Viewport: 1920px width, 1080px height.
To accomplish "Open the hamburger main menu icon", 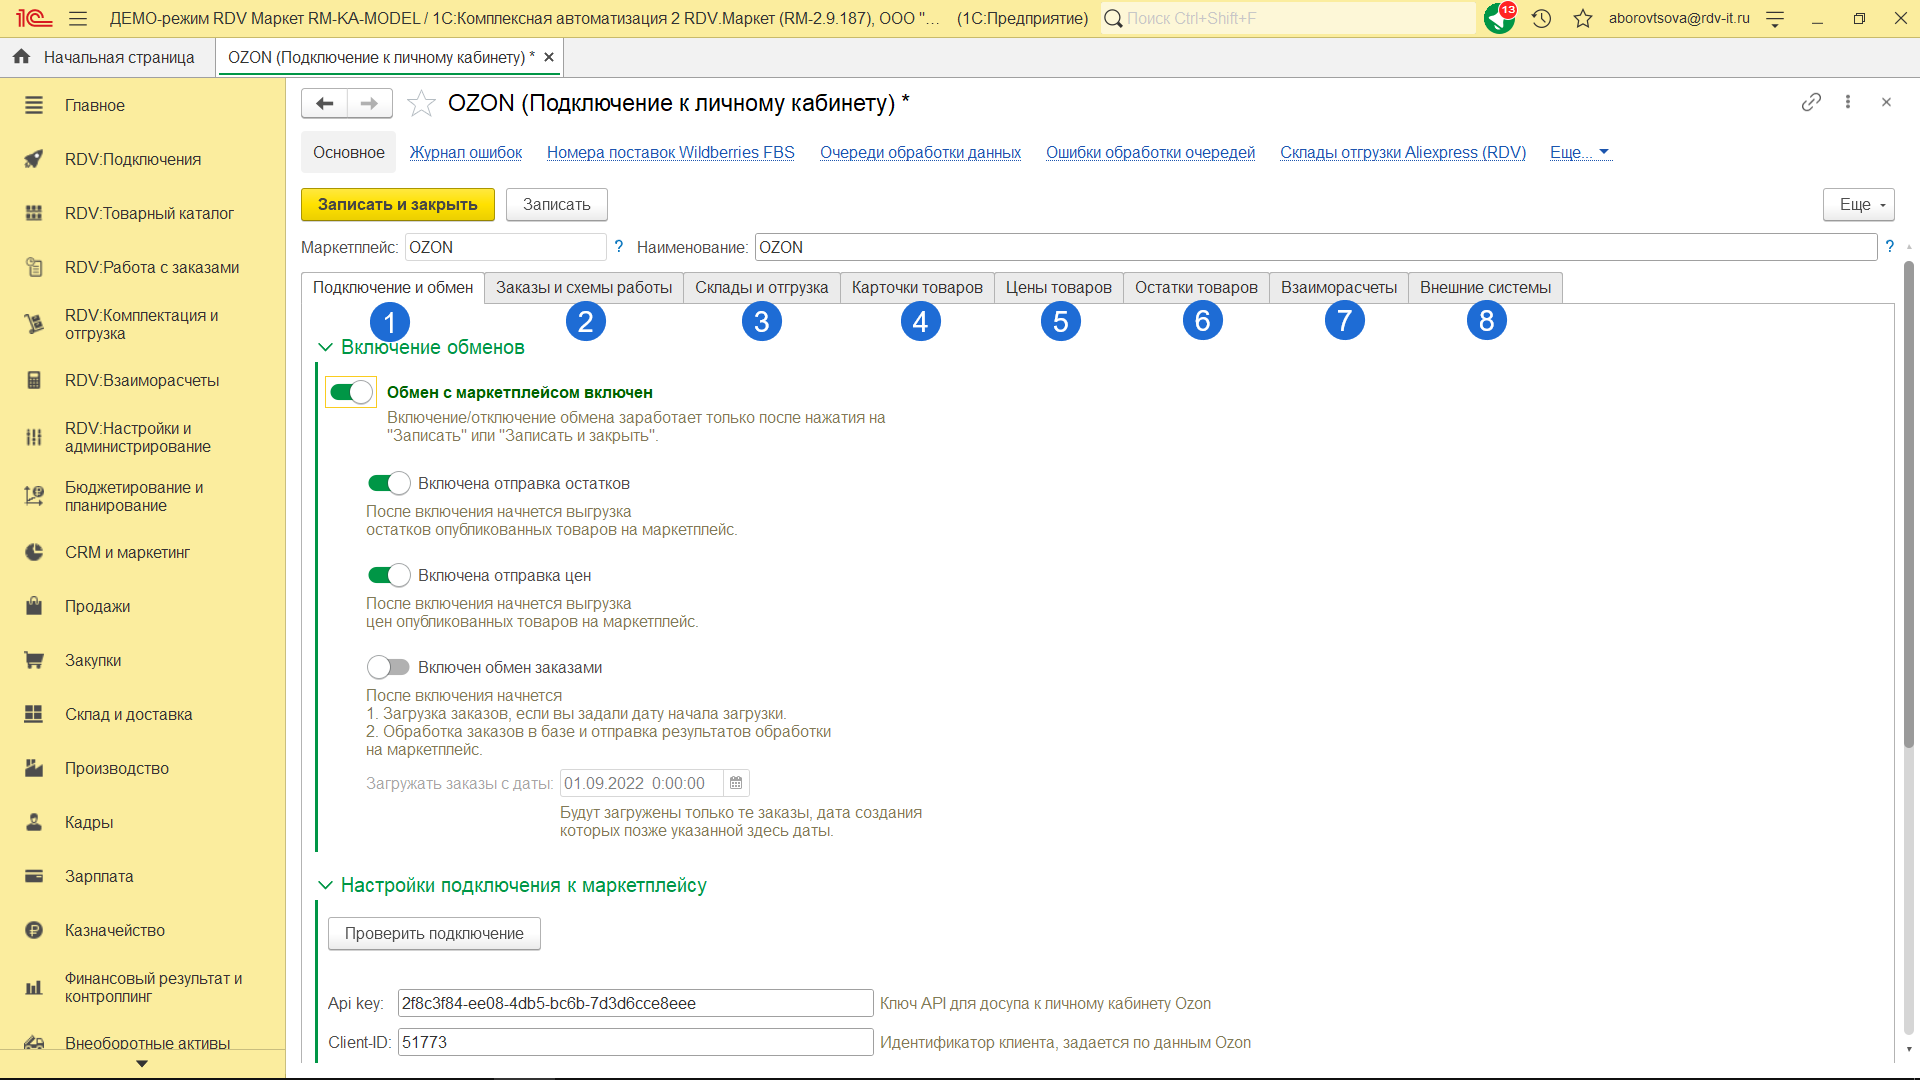I will coord(78,18).
